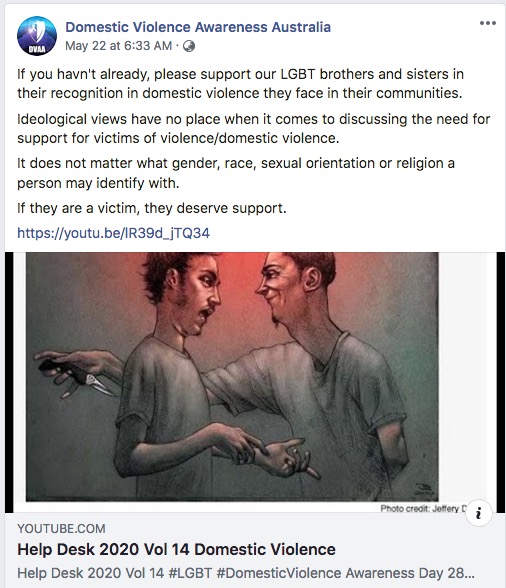Viewport: 506px width, 588px height.
Task: Open the post options three-dot menu
Action: point(488,23)
